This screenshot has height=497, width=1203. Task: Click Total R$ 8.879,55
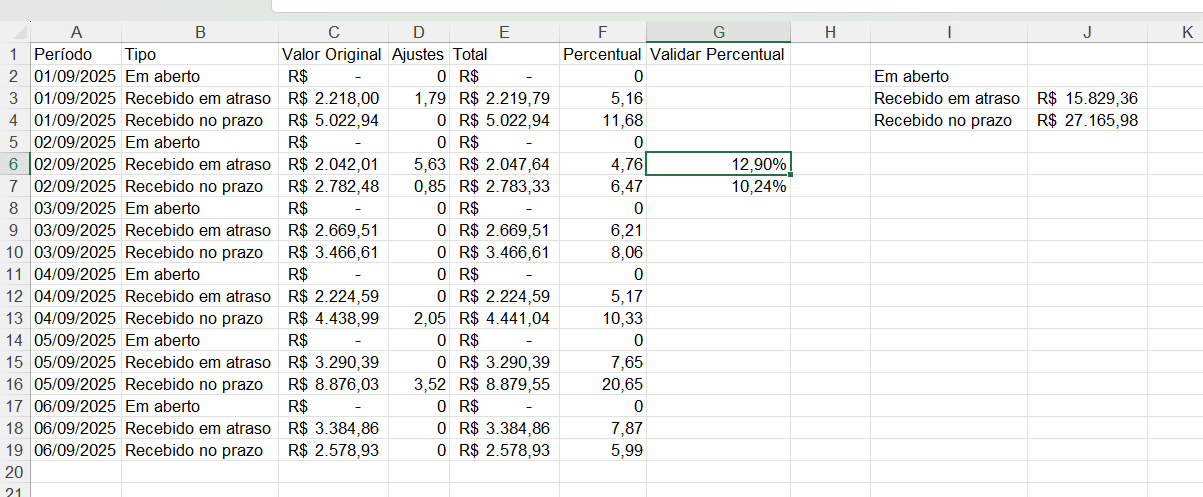505,384
